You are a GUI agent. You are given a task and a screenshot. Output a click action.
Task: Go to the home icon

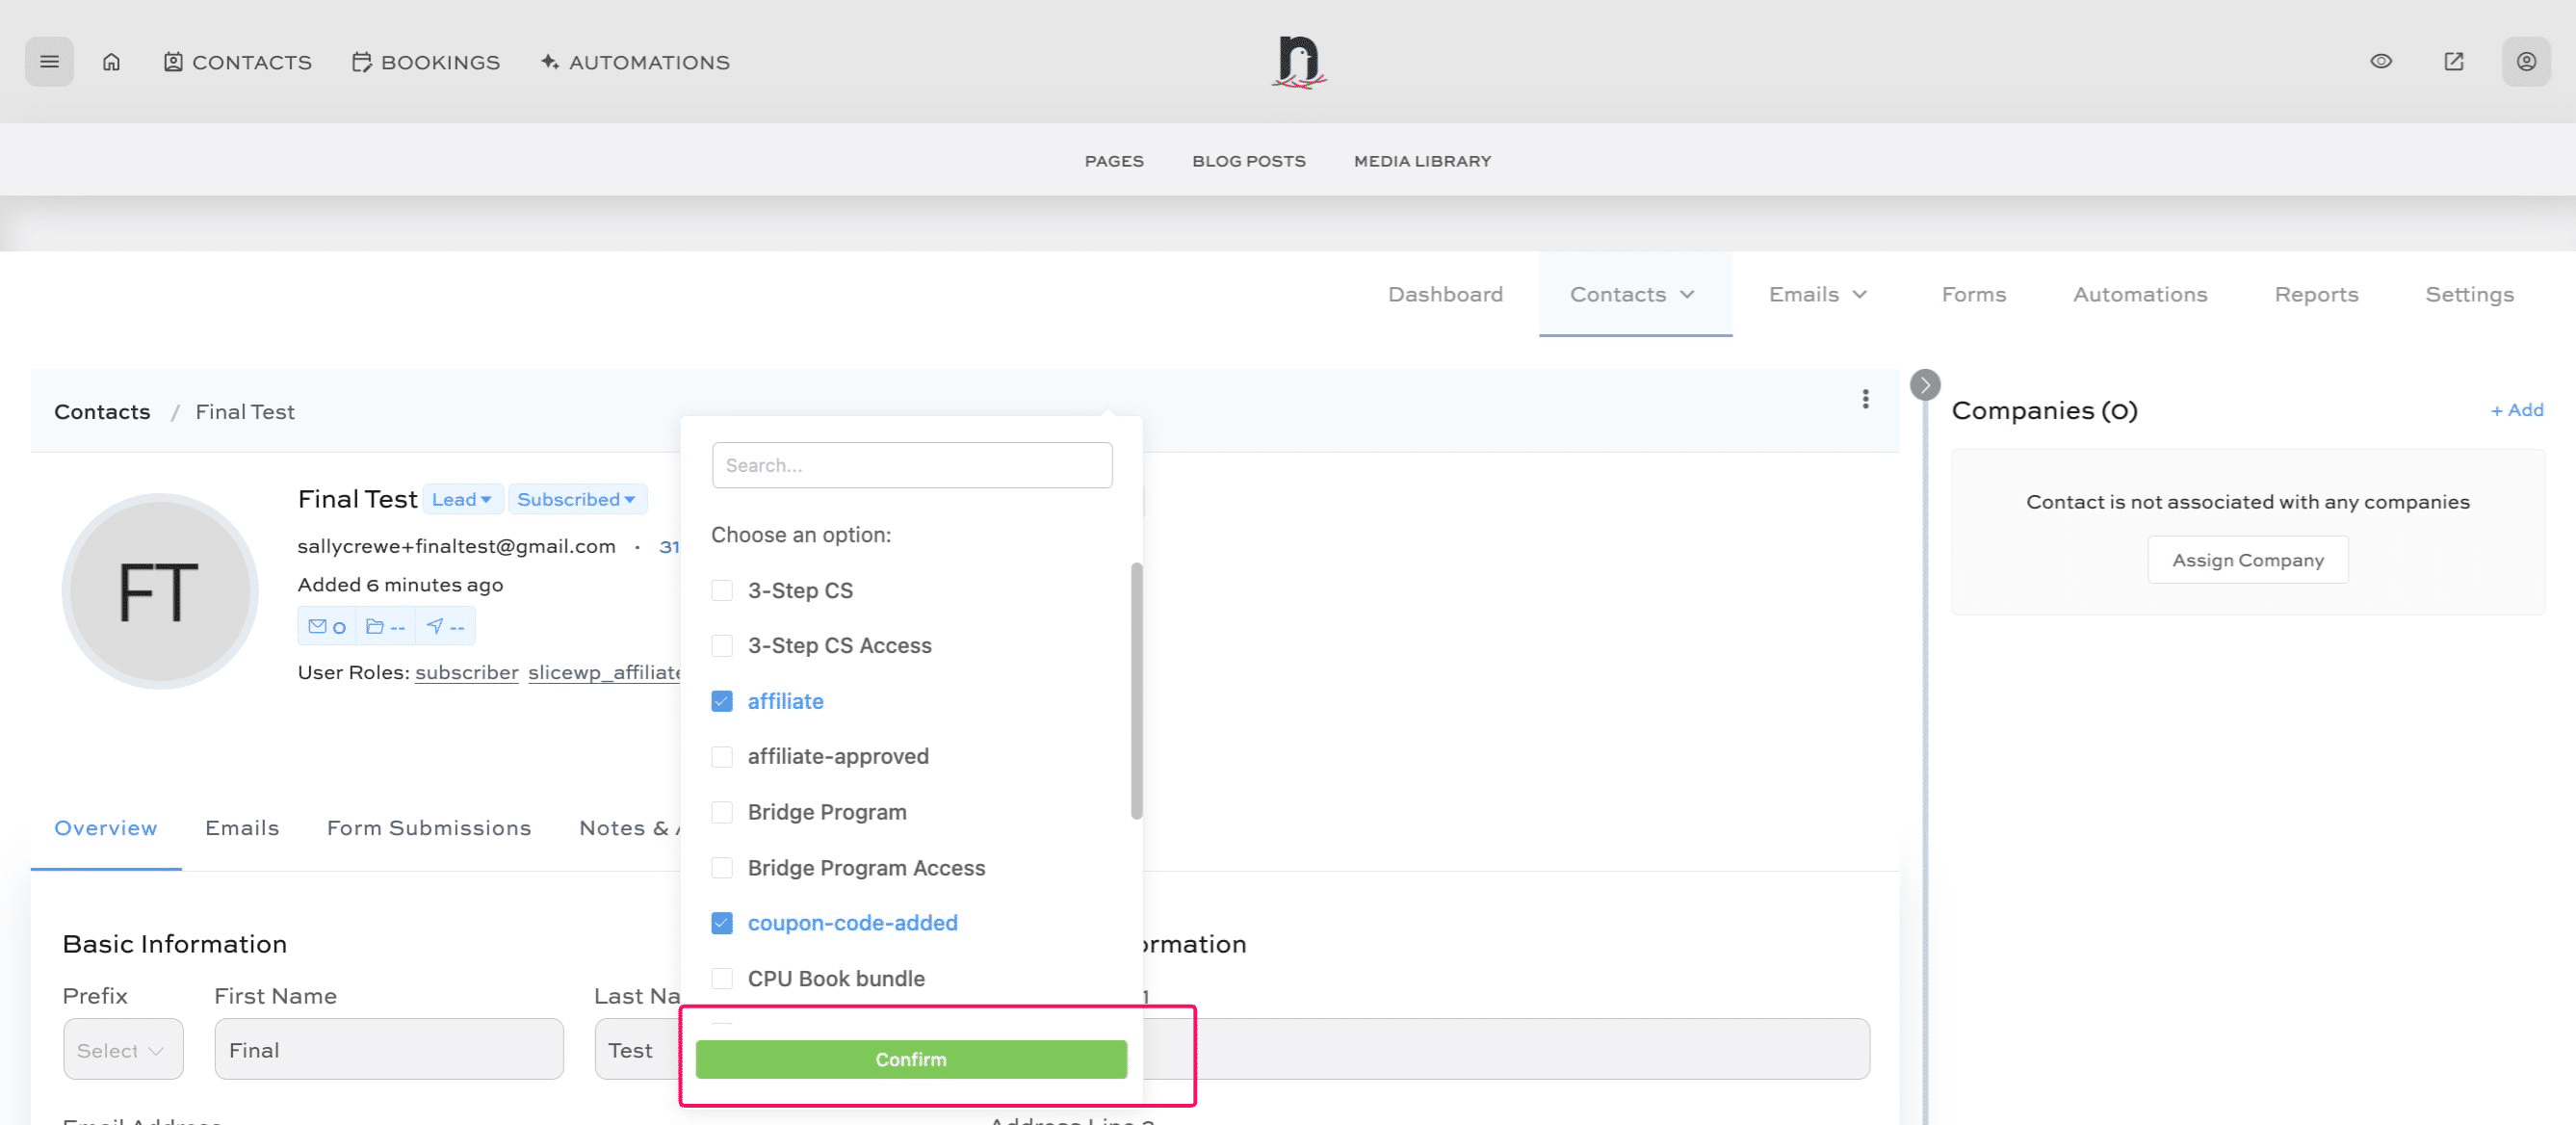click(x=111, y=62)
